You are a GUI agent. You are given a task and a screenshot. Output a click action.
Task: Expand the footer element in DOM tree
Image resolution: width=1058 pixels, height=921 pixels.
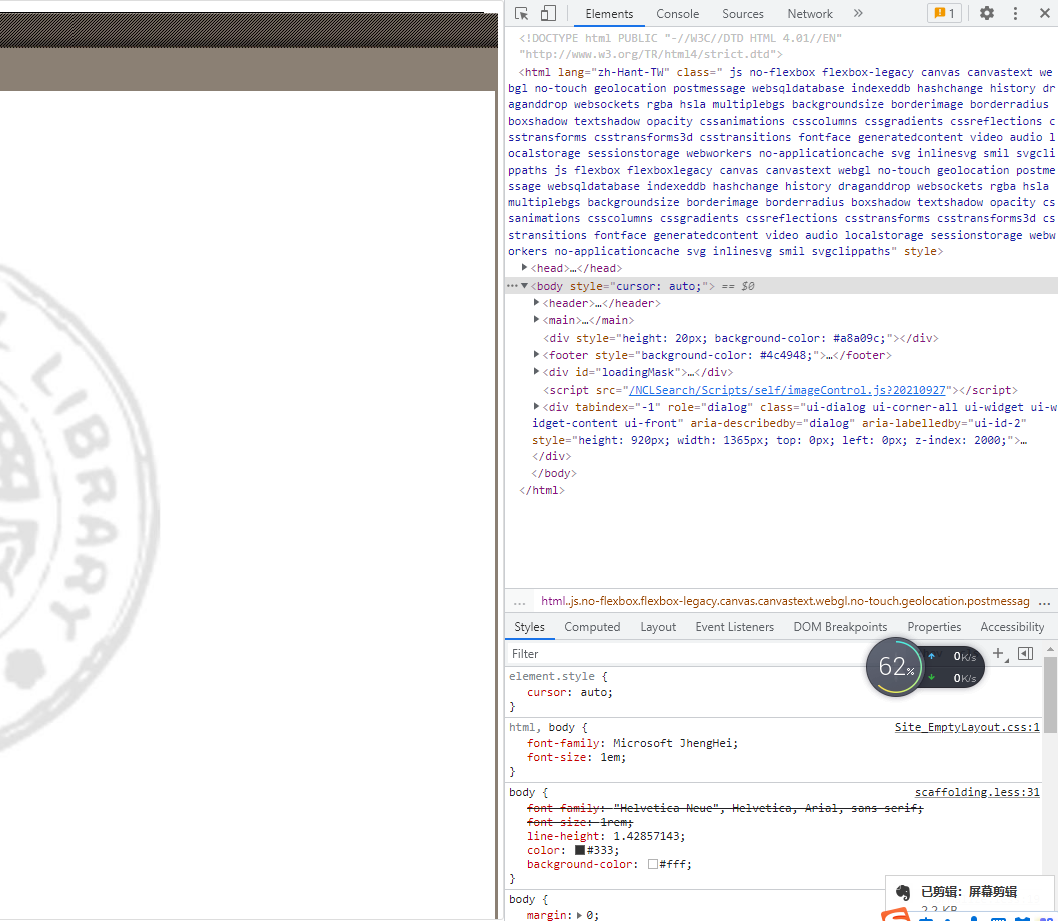tap(537, 355)
